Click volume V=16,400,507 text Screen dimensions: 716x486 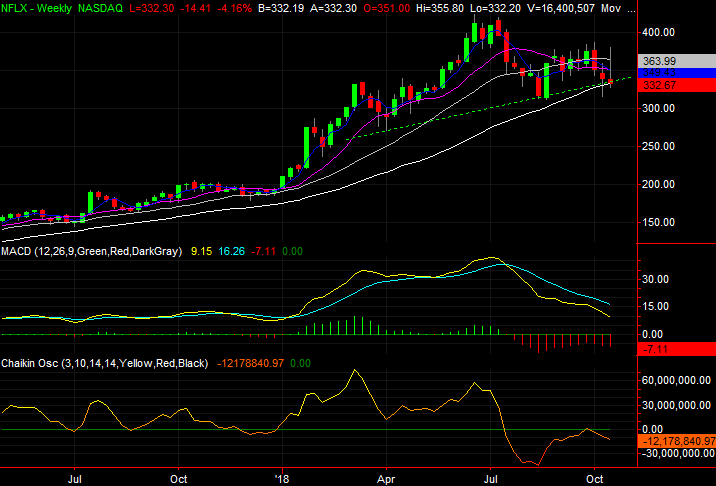click(560, 8)
